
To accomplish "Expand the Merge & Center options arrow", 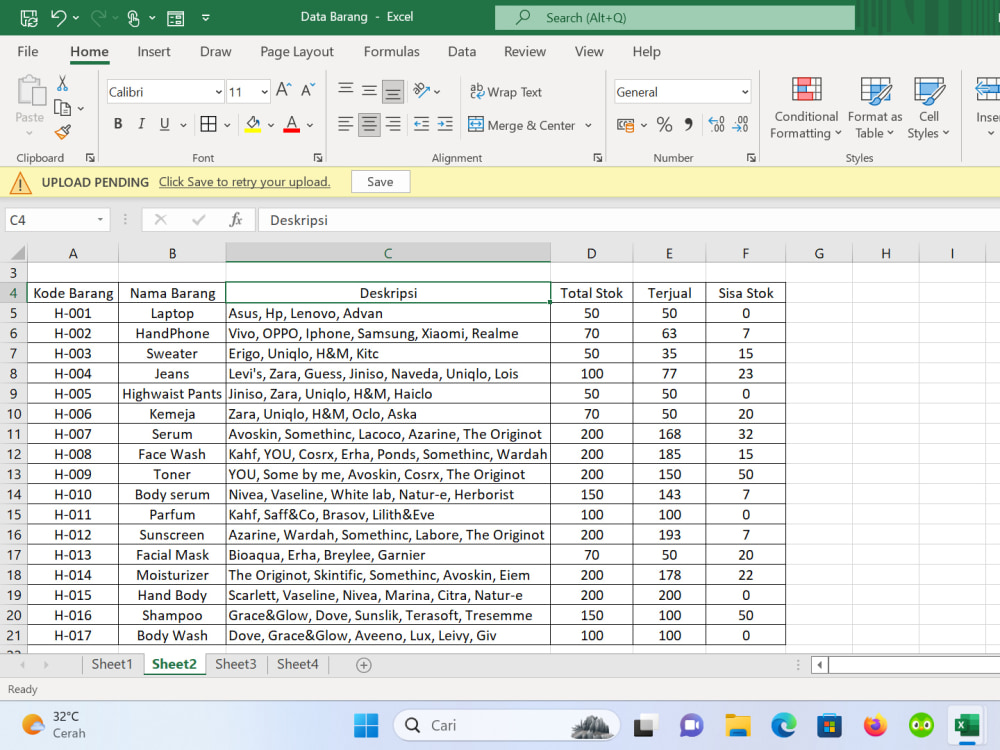I will coord(588,125).
